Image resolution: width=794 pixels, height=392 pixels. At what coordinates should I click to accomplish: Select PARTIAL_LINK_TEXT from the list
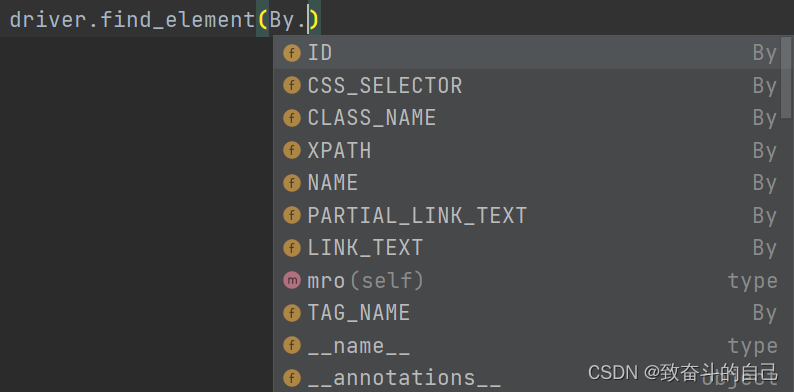point(527,216)
